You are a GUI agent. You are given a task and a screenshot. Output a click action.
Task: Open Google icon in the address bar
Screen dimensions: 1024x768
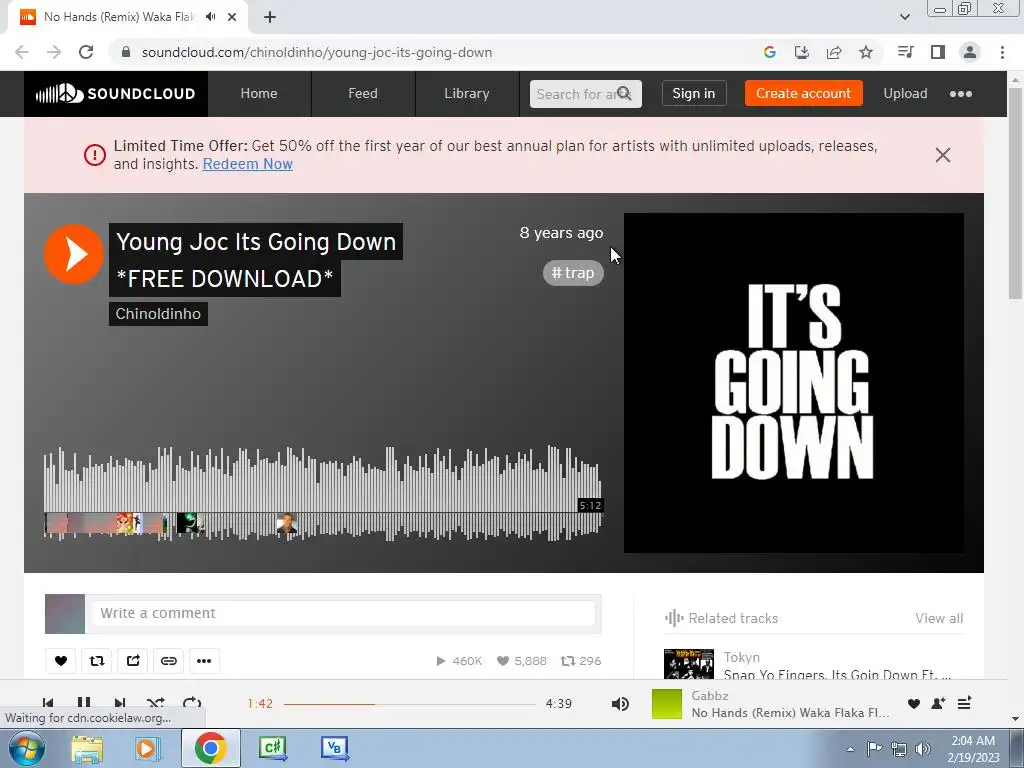(769, 52)
